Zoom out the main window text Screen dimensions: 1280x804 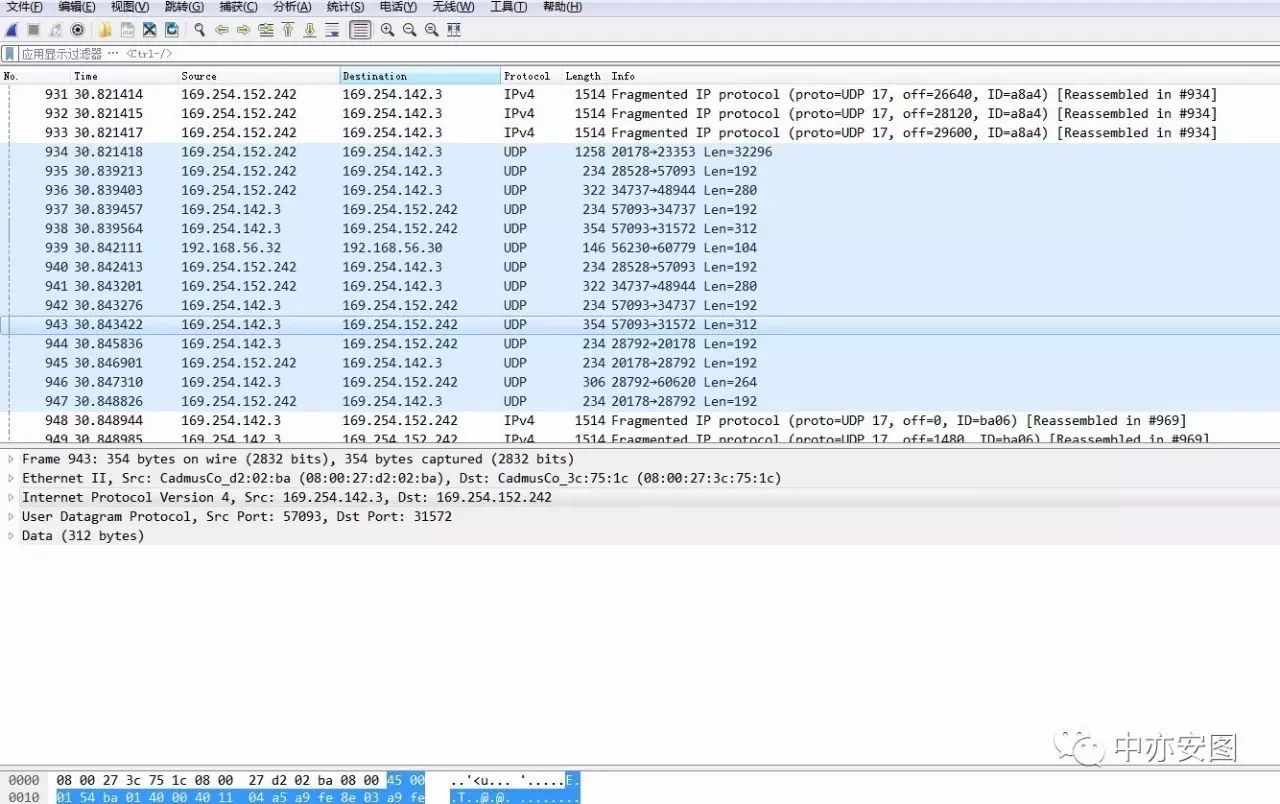coord(409,30)
